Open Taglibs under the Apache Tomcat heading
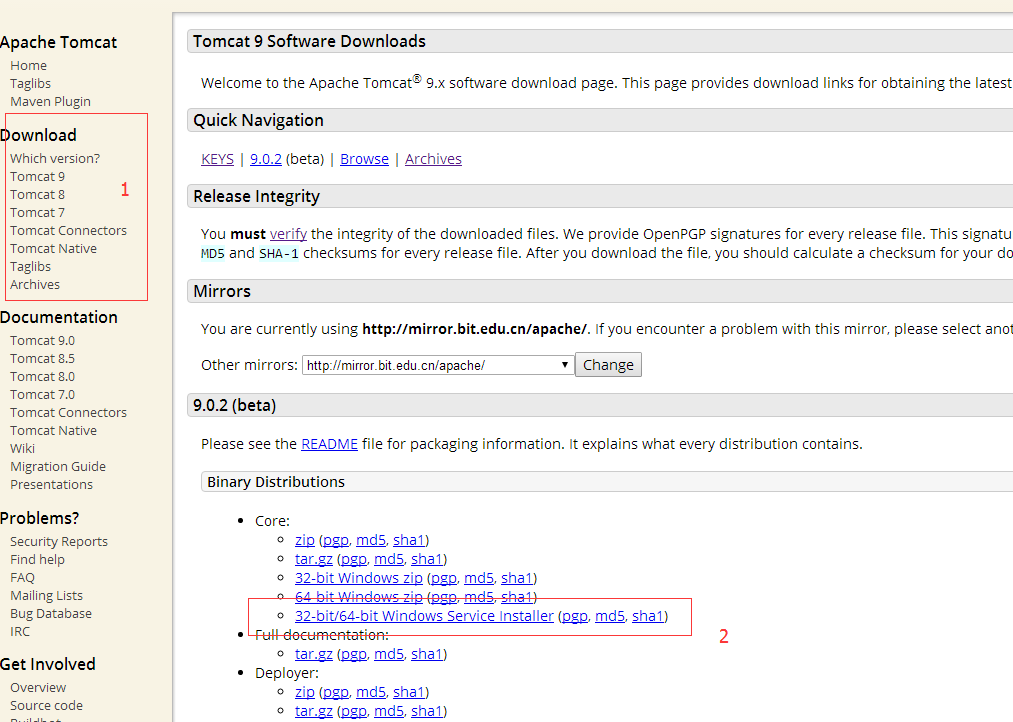1013x722 pixels. tap(30, 83)
